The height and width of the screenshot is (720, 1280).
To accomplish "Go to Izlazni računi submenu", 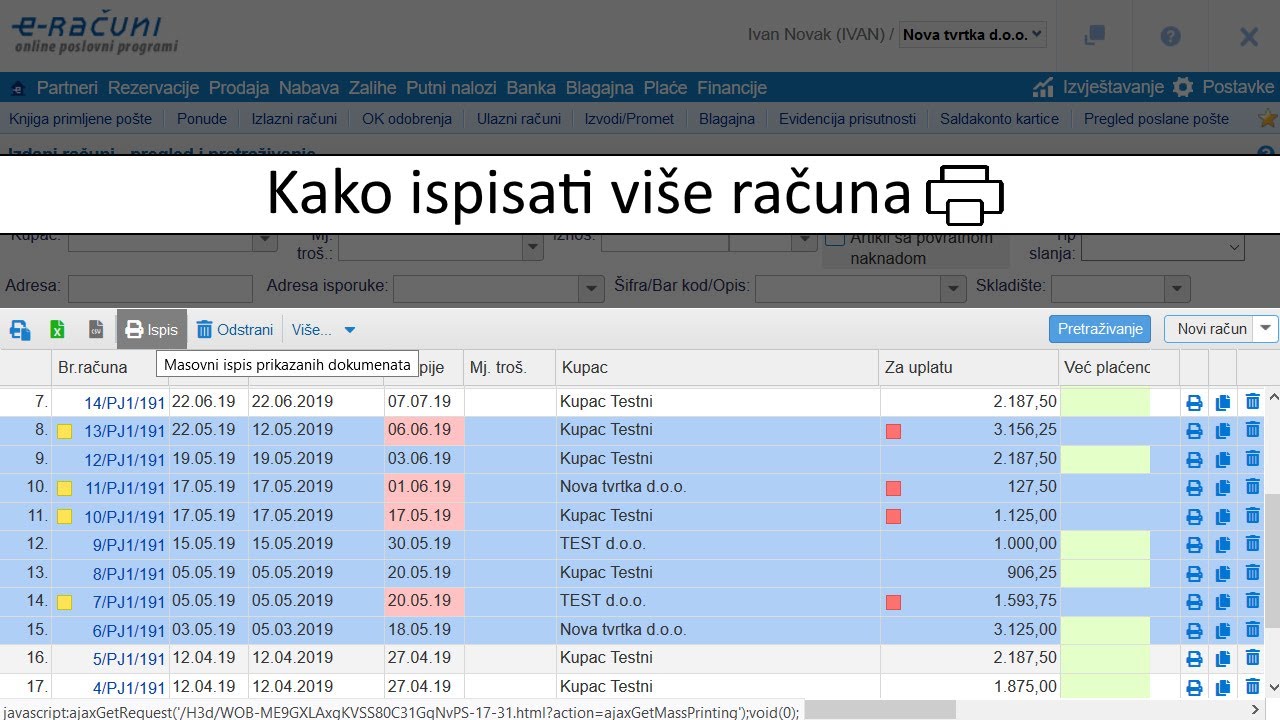I will [x=294, y=119].
